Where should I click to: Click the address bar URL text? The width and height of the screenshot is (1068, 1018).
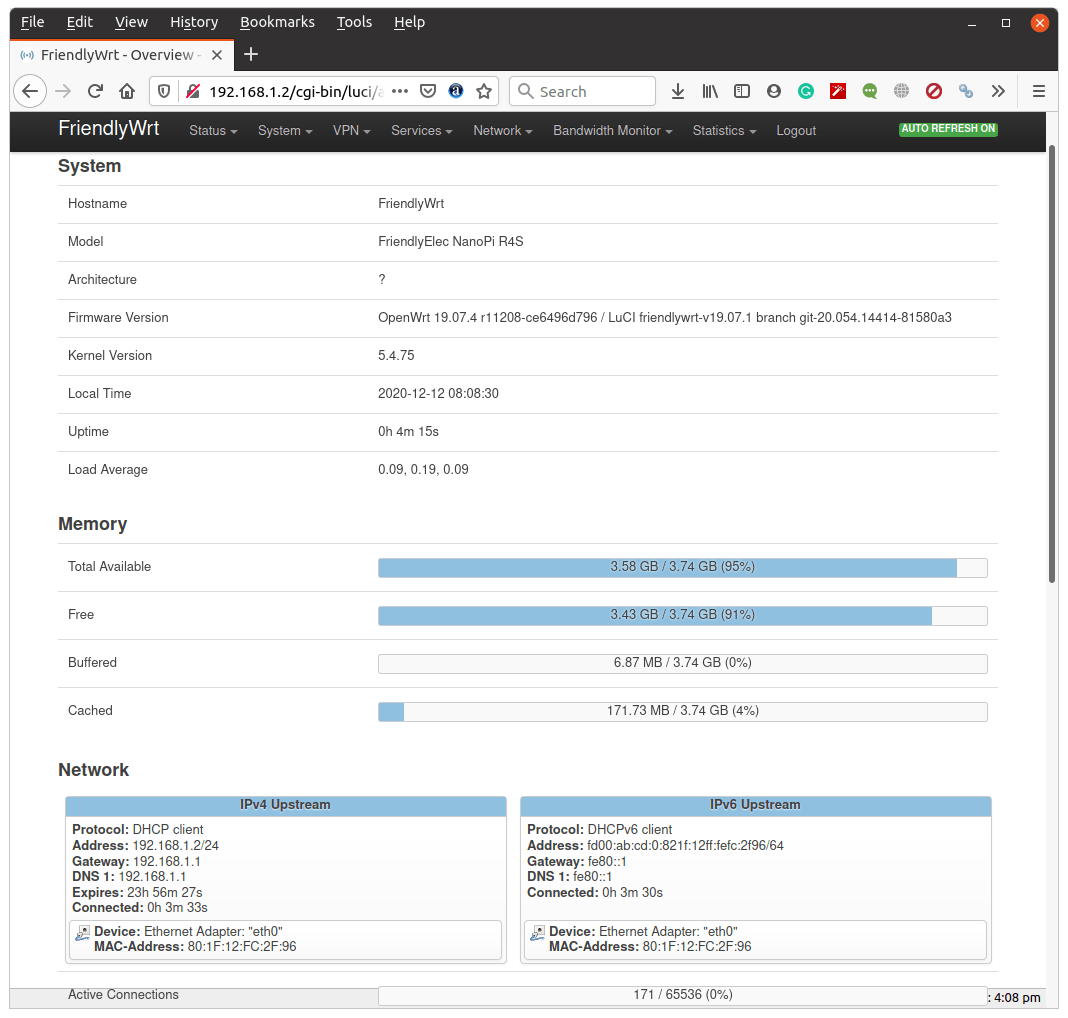coord(296,91)
